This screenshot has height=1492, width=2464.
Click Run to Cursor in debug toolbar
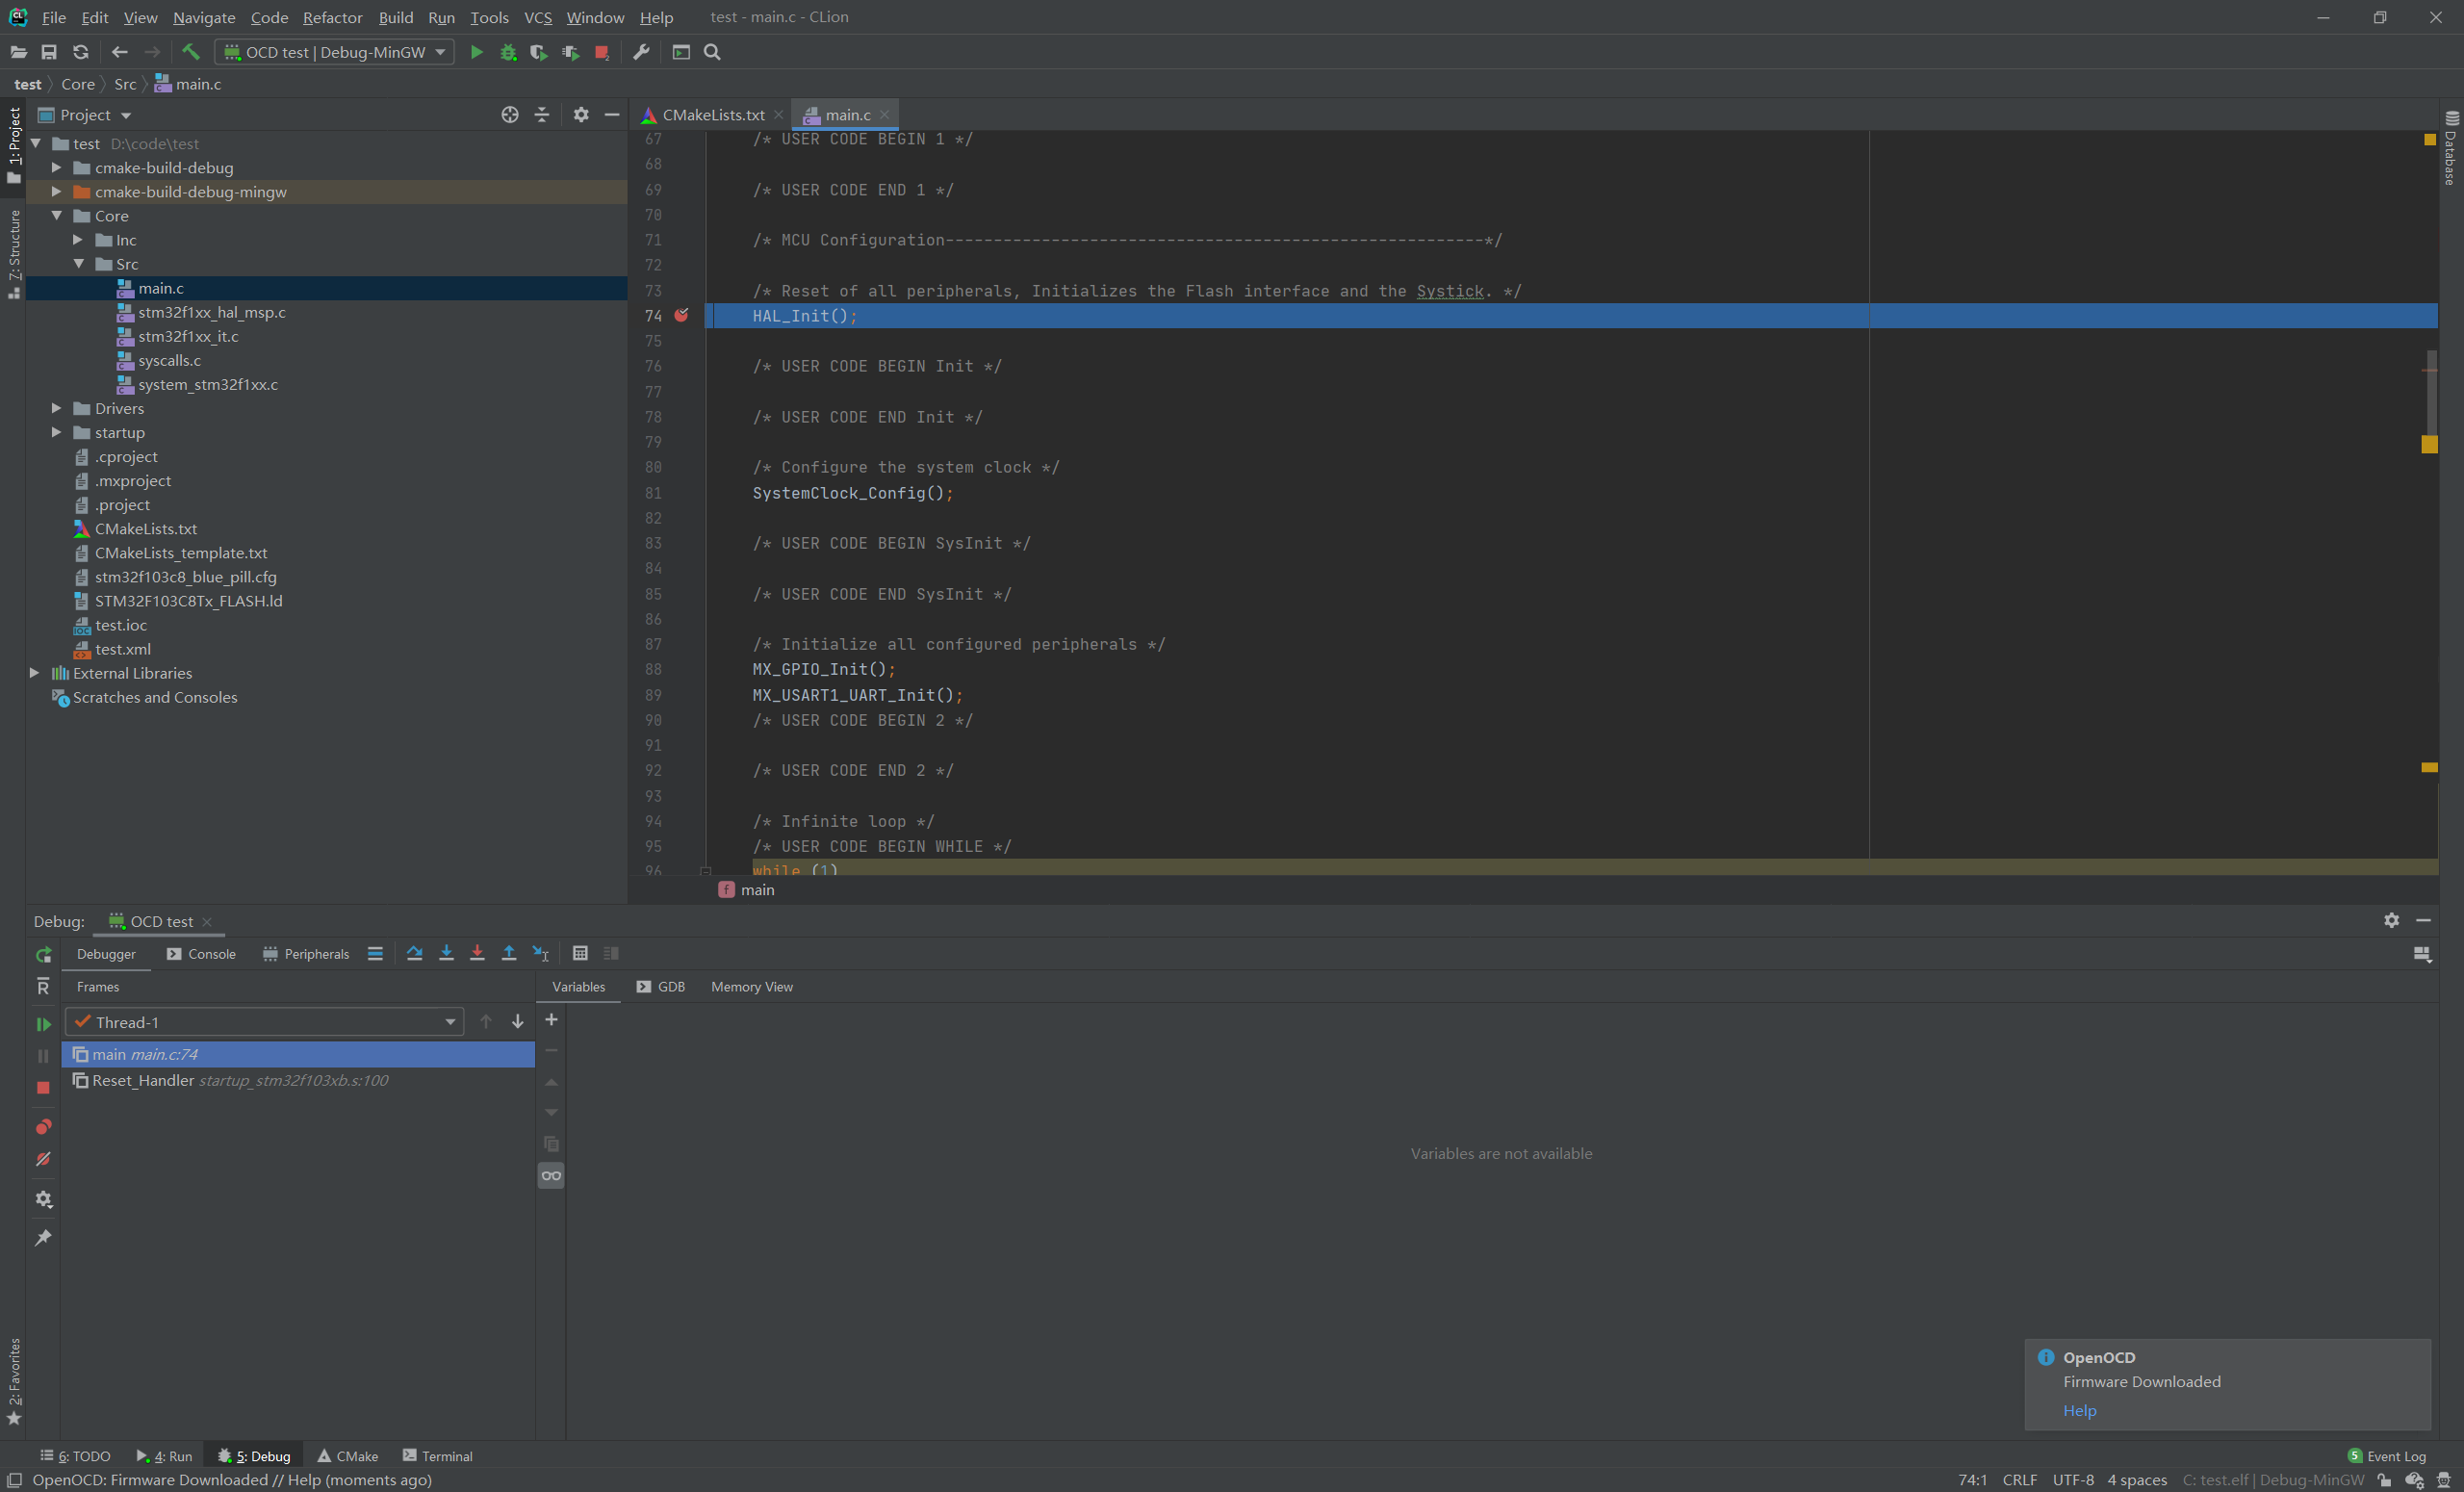pos(541,953)
